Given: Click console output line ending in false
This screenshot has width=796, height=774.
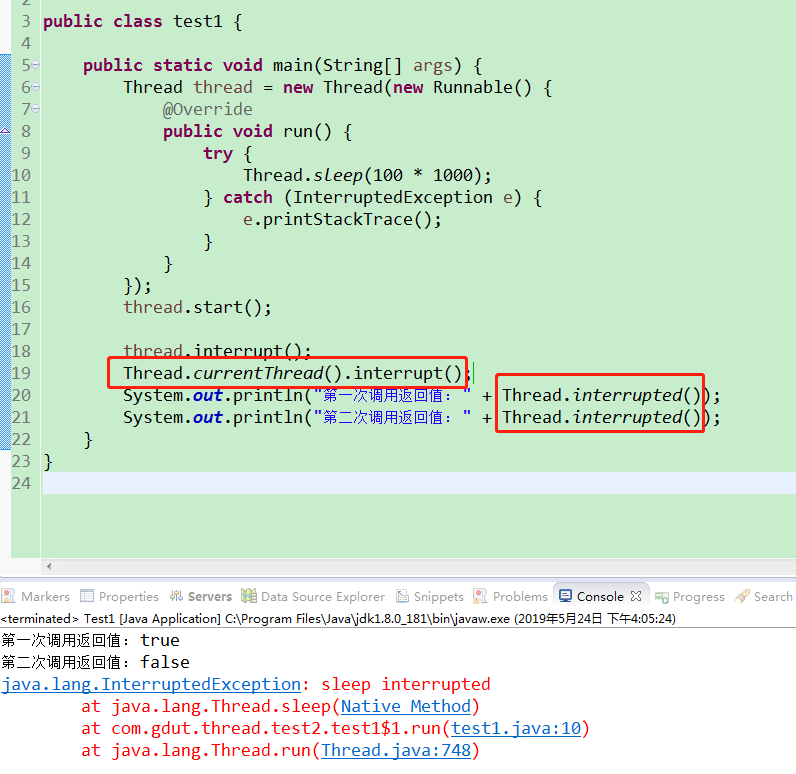Looking at the screenshot, I should point(95,662).
